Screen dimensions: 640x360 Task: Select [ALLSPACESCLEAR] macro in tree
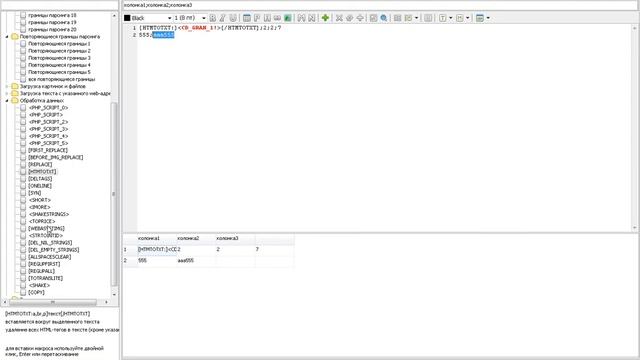tap(49, 257)
